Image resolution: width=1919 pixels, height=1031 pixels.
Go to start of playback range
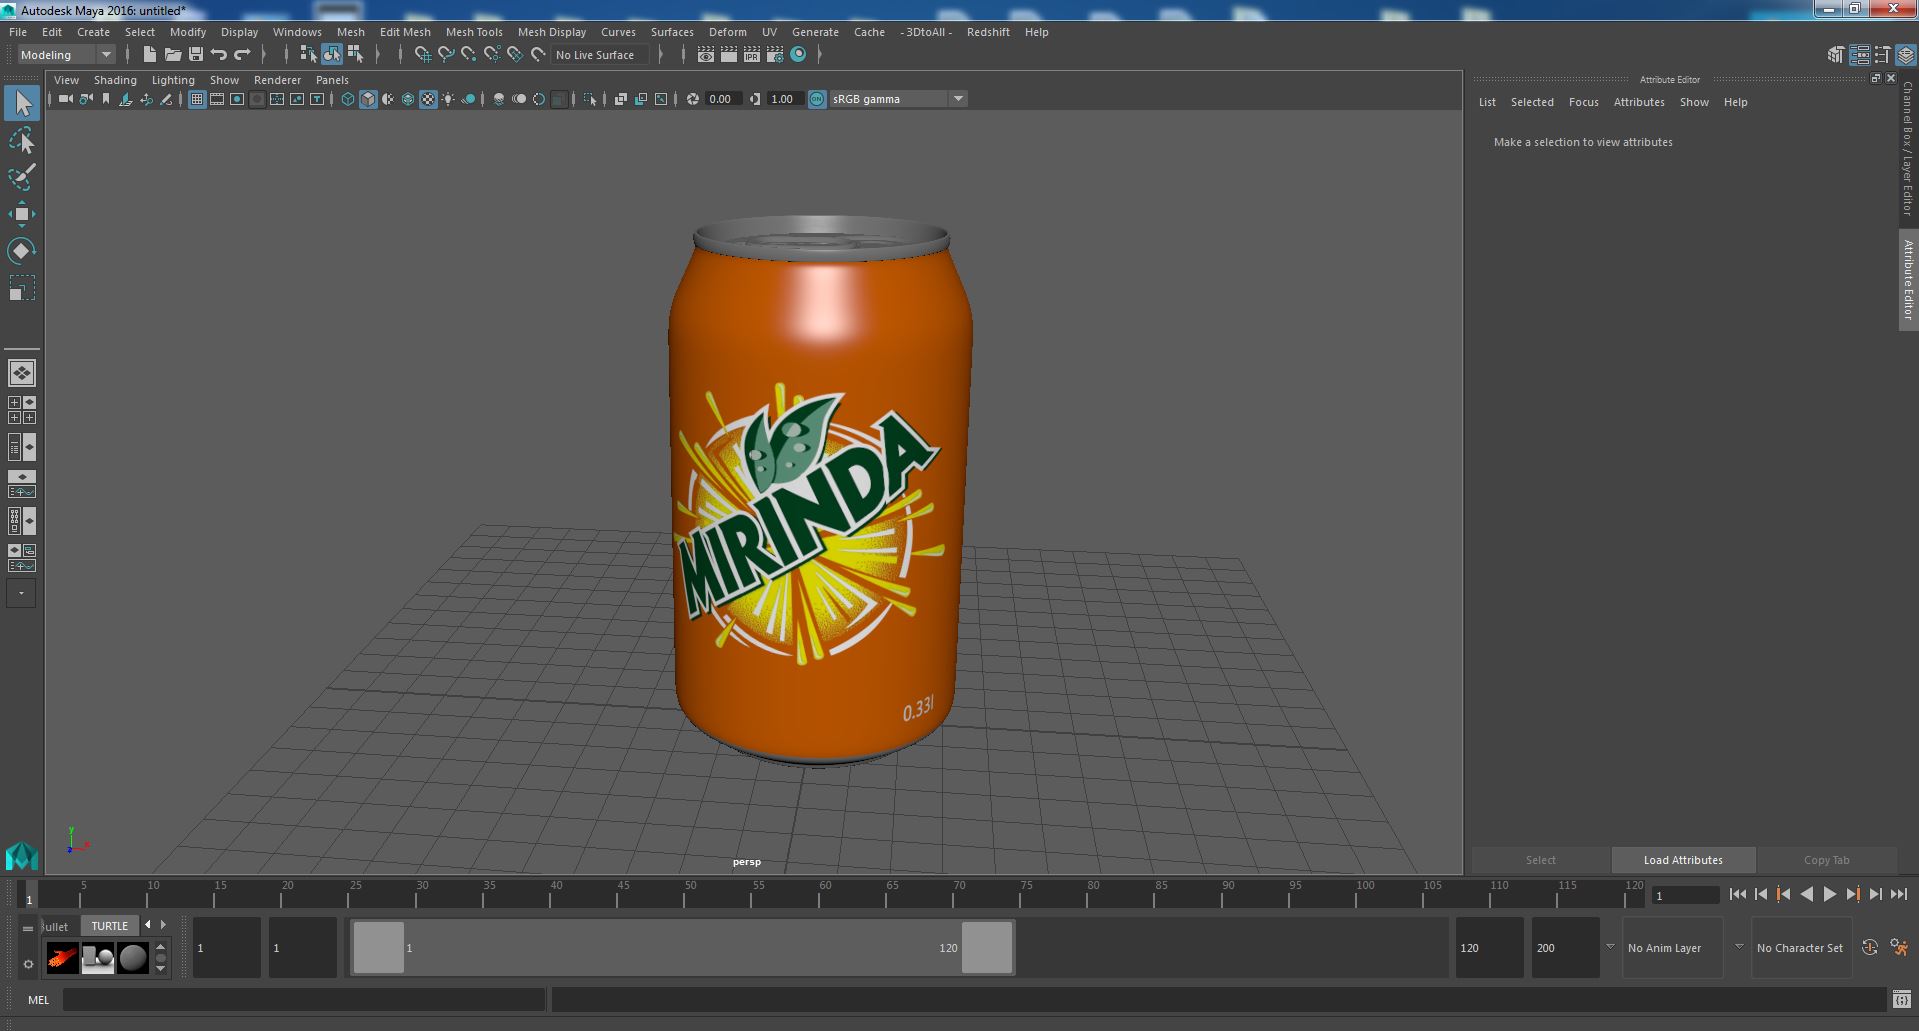(x=1737, y=895)
